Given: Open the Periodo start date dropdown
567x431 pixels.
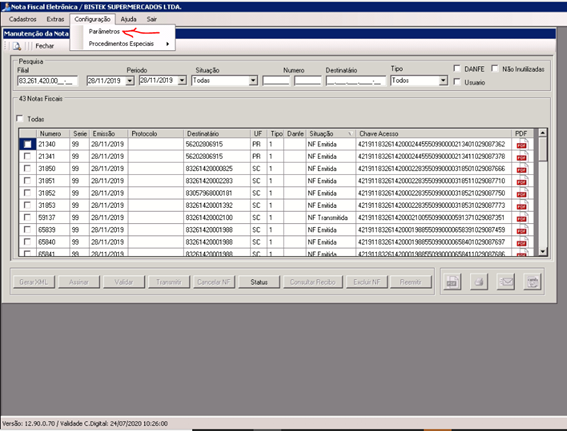Looking at the screenshot, I should click(x=130, y=81).
